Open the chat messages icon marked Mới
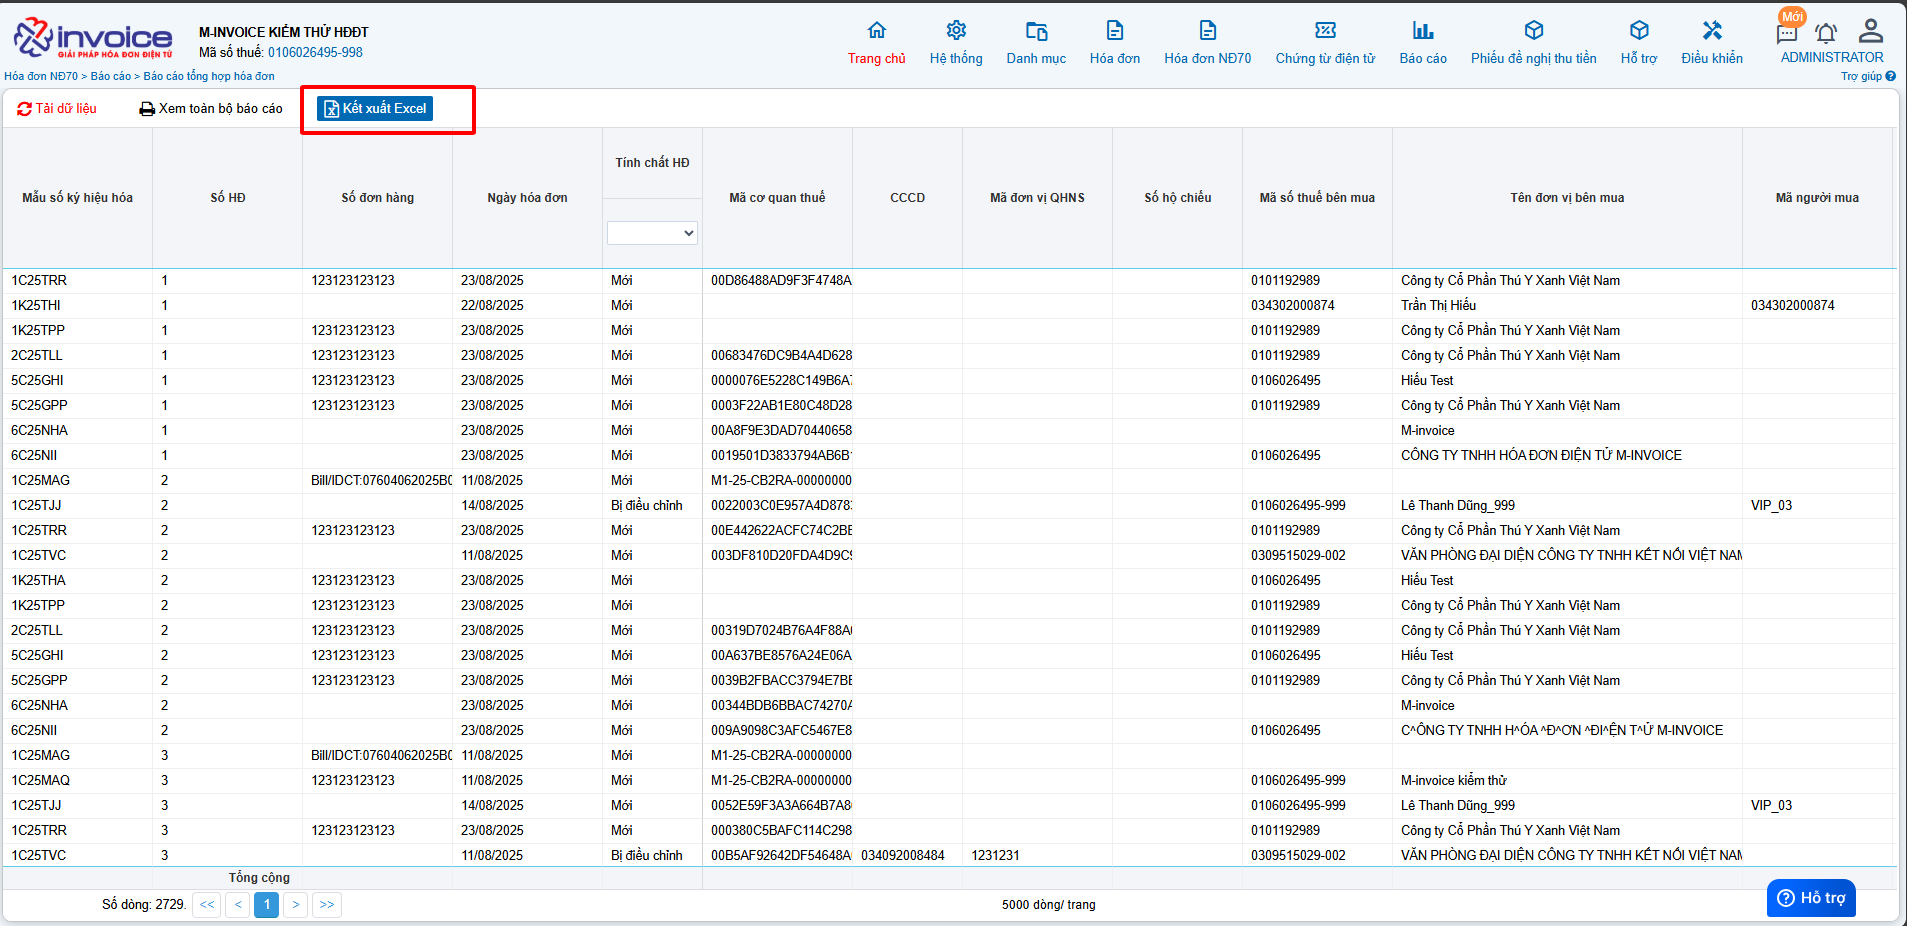1907x926 pixels. 1787,33
